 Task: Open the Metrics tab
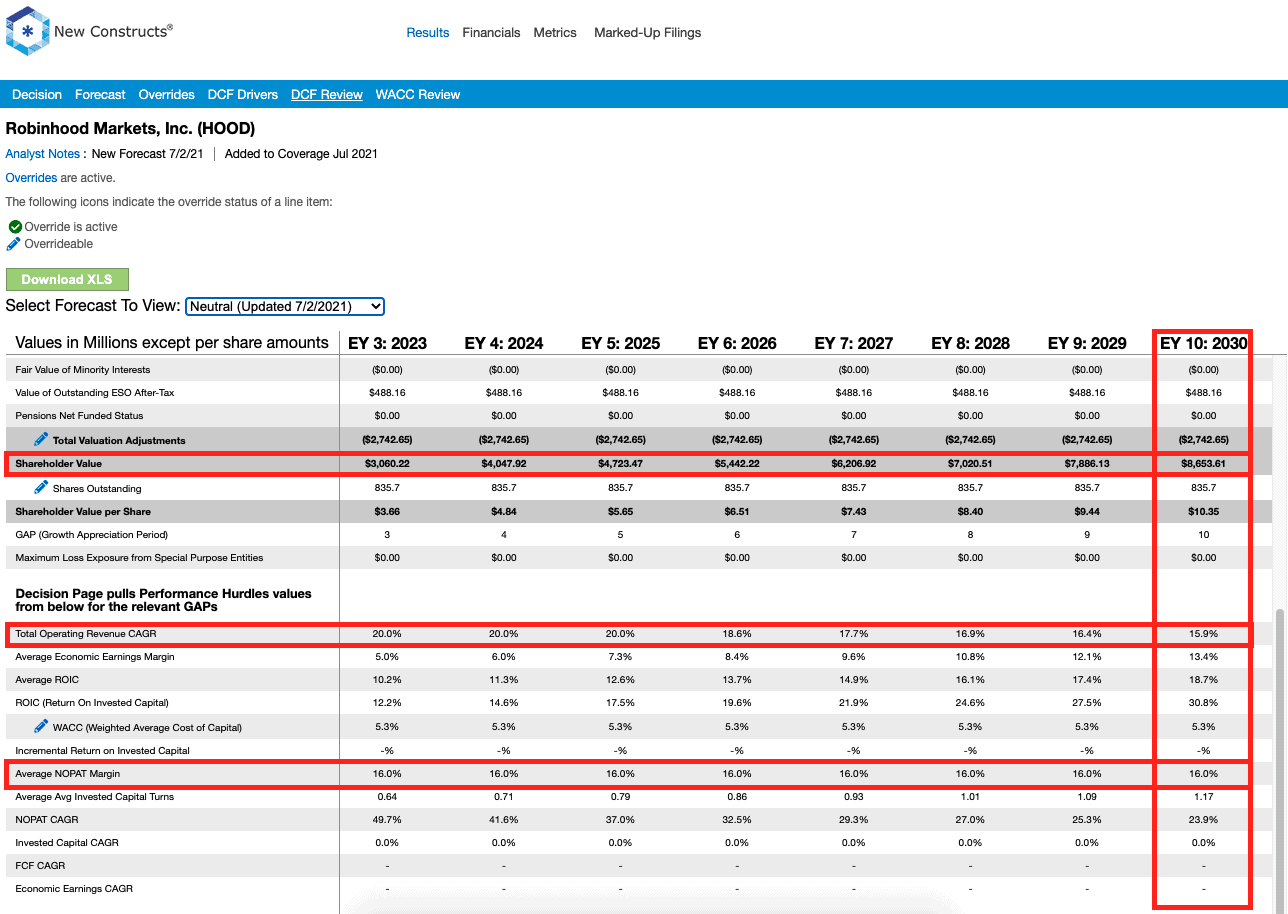coord(555,33)
